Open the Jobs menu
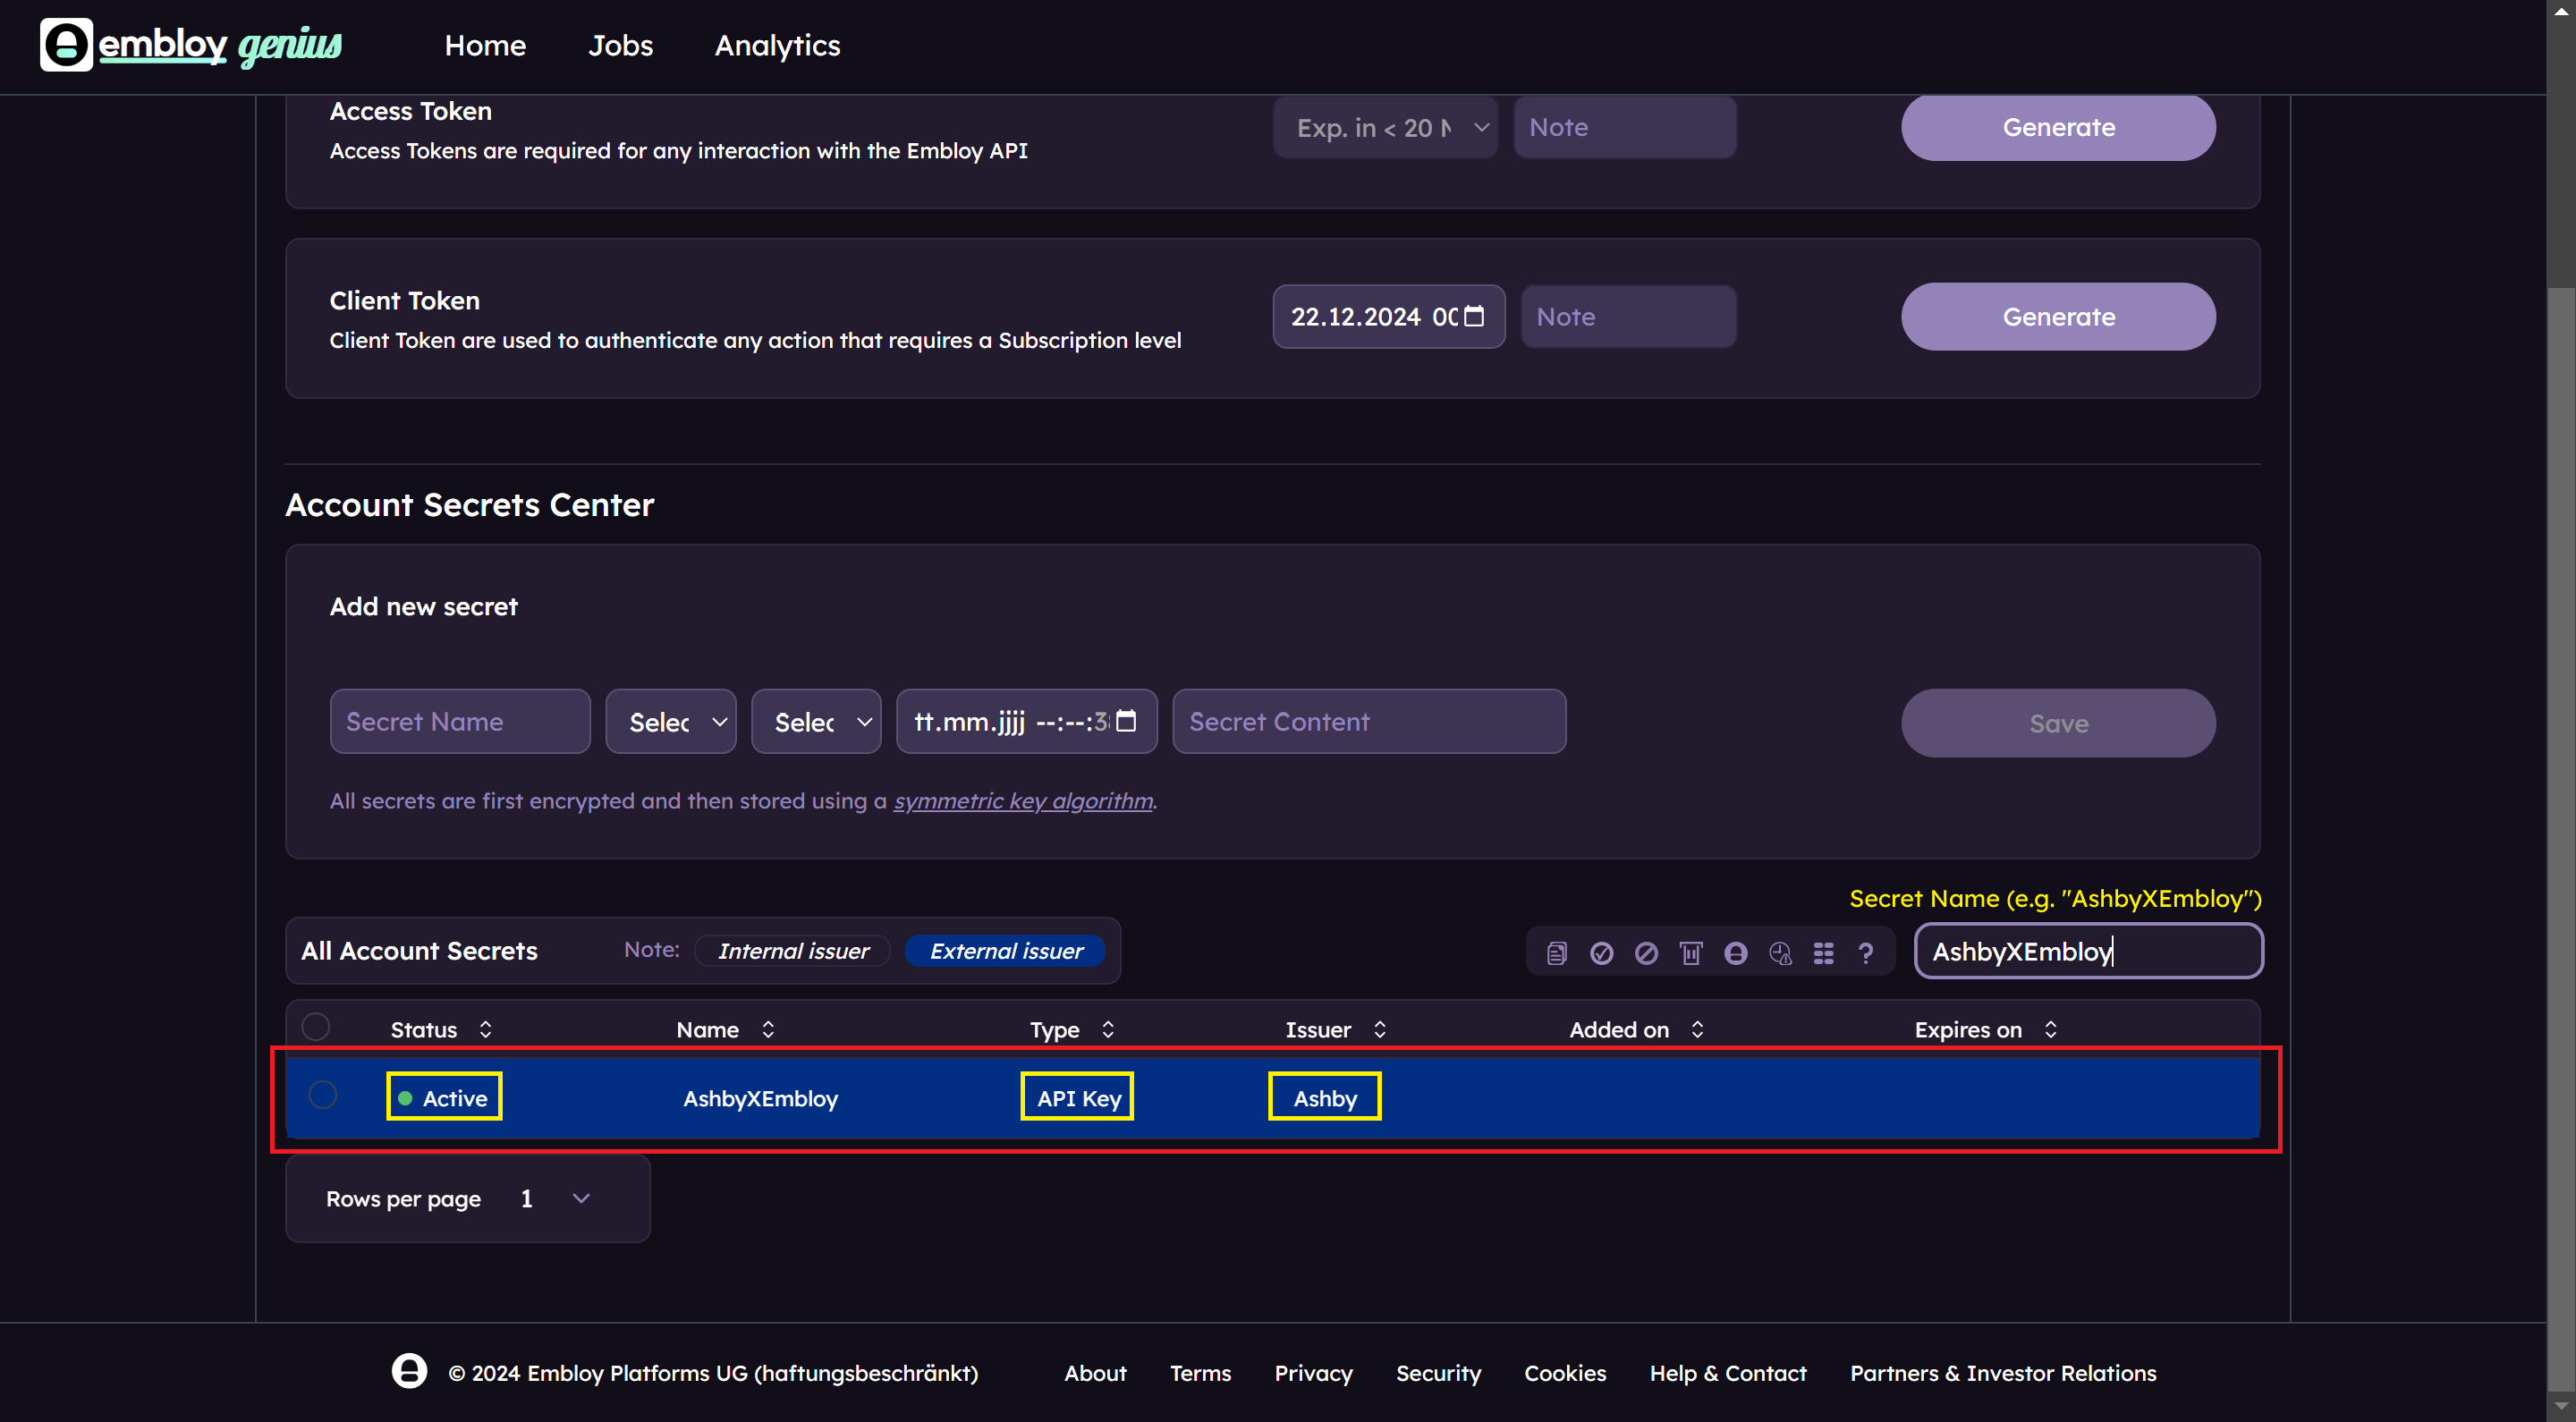This screenshot has height=1422, width=2576. point(620,45)
